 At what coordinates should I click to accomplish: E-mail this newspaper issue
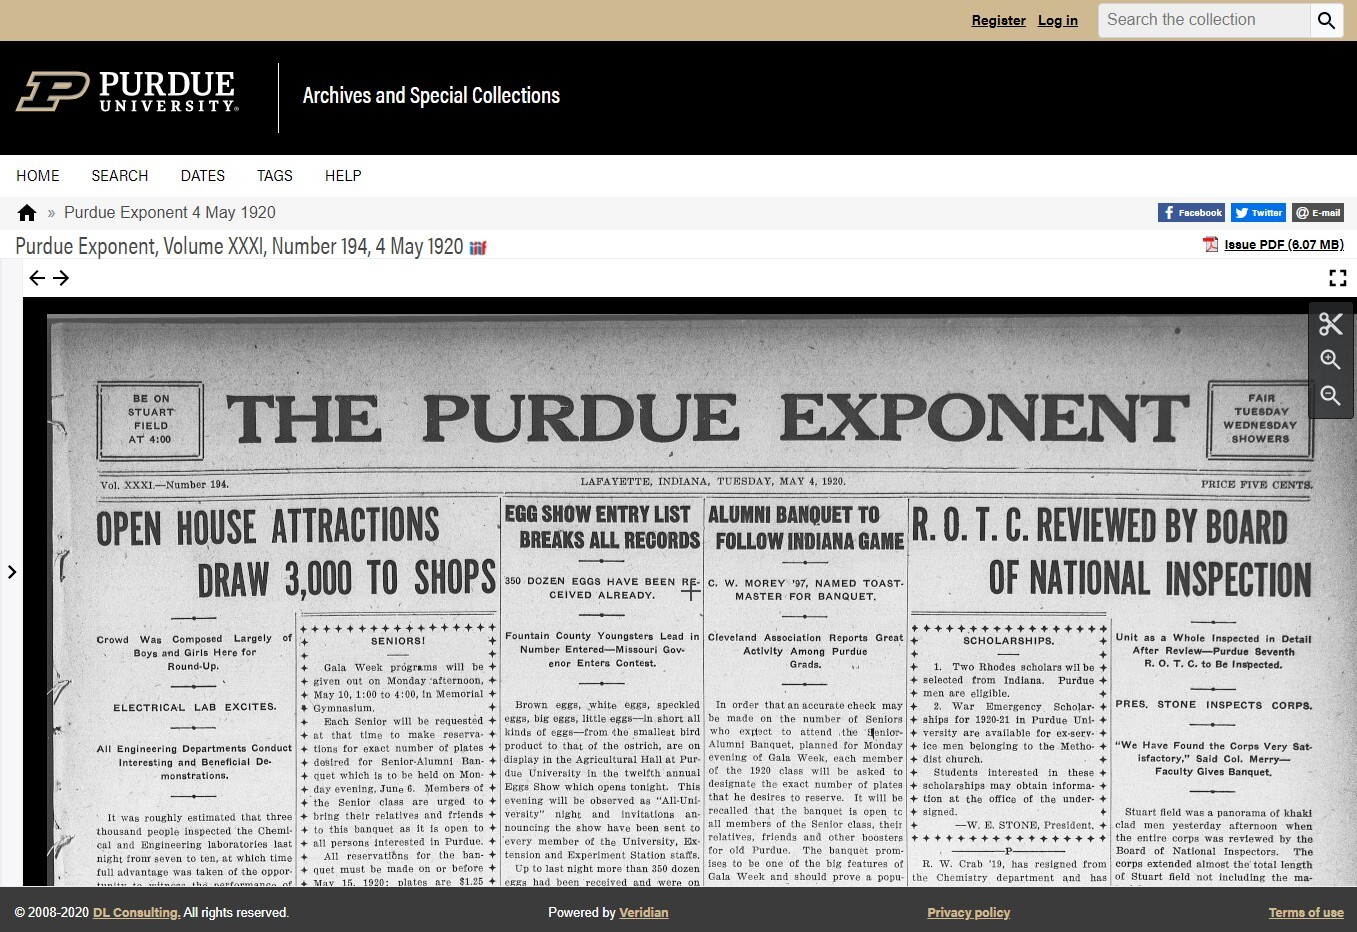[1318, 212]
